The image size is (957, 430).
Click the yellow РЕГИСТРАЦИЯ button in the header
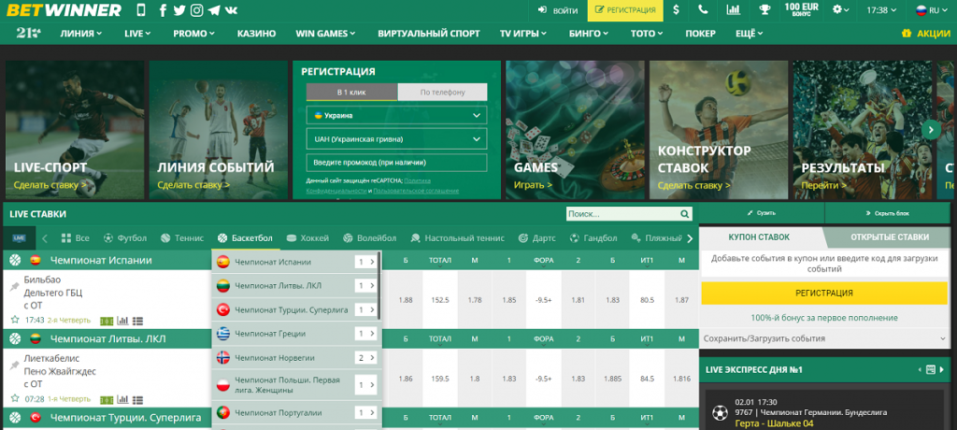625,10
